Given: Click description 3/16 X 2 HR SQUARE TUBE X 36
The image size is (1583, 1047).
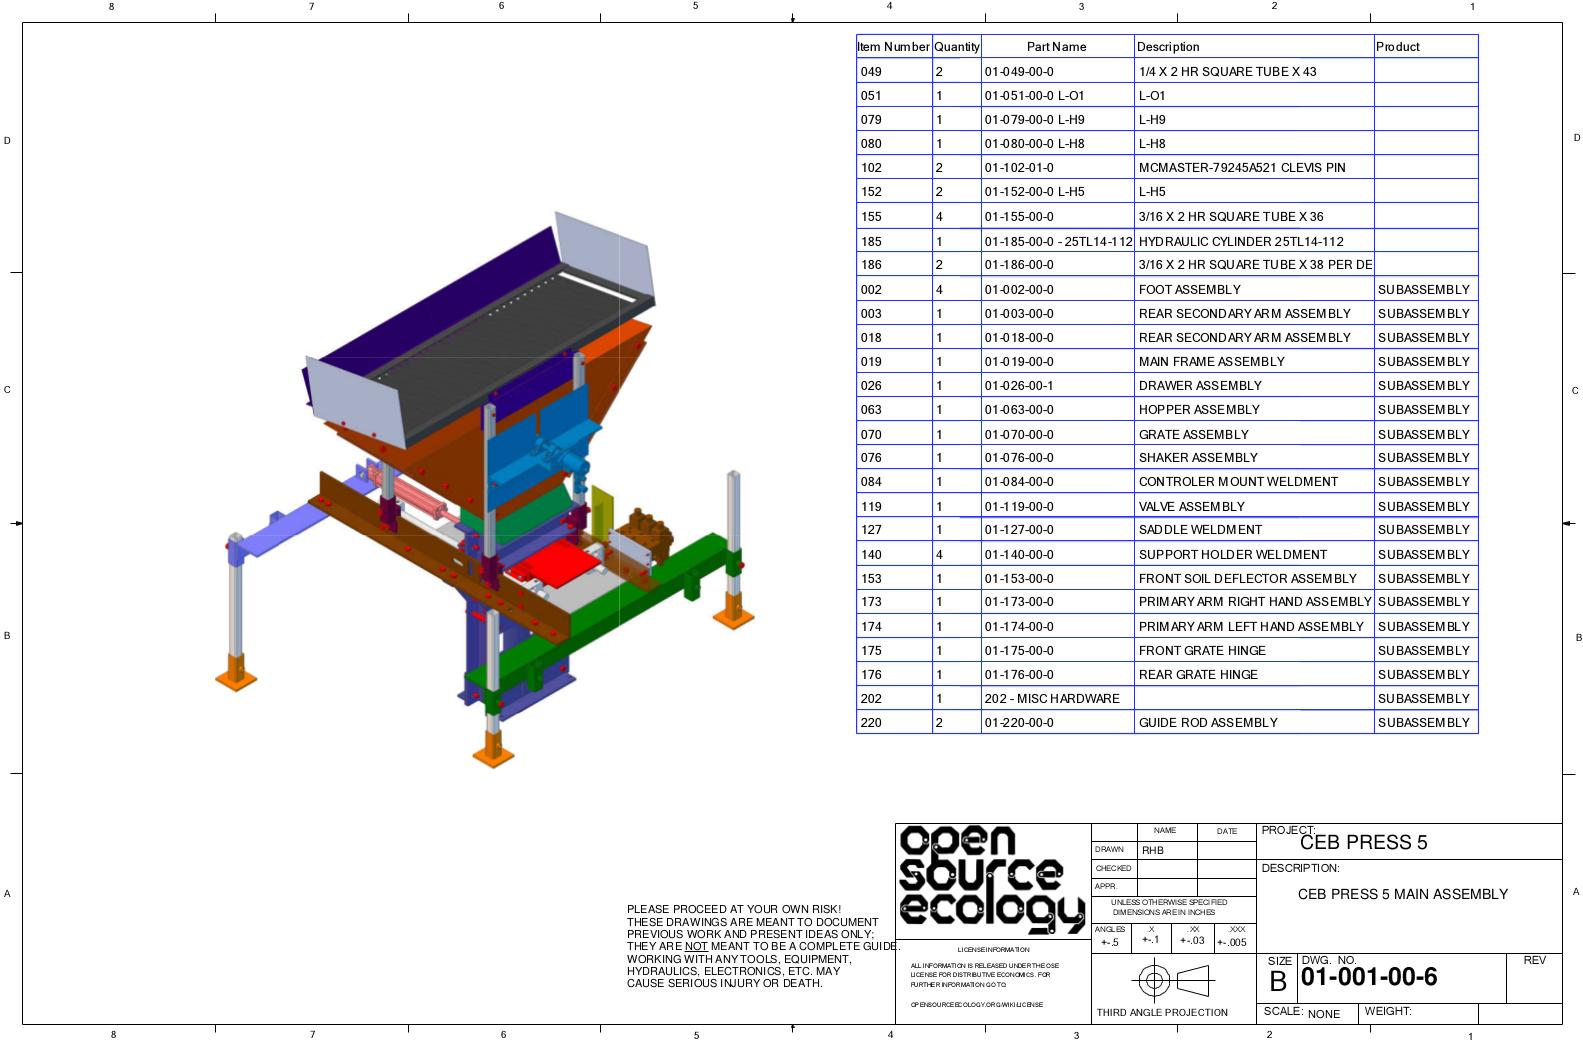Looking at the screenshot, I should click(x=1231, y=217).
